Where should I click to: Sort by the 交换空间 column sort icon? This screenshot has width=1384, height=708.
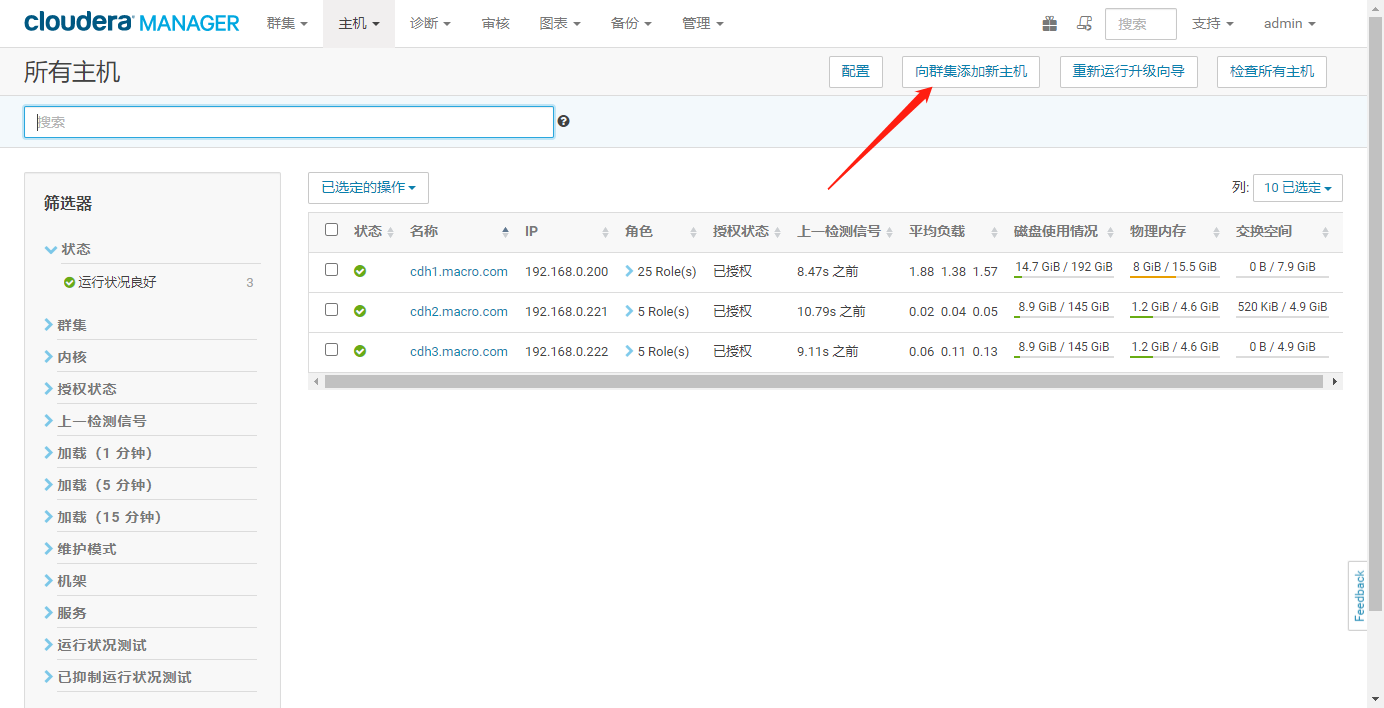pyautogui.click(x=1325, y=232)
